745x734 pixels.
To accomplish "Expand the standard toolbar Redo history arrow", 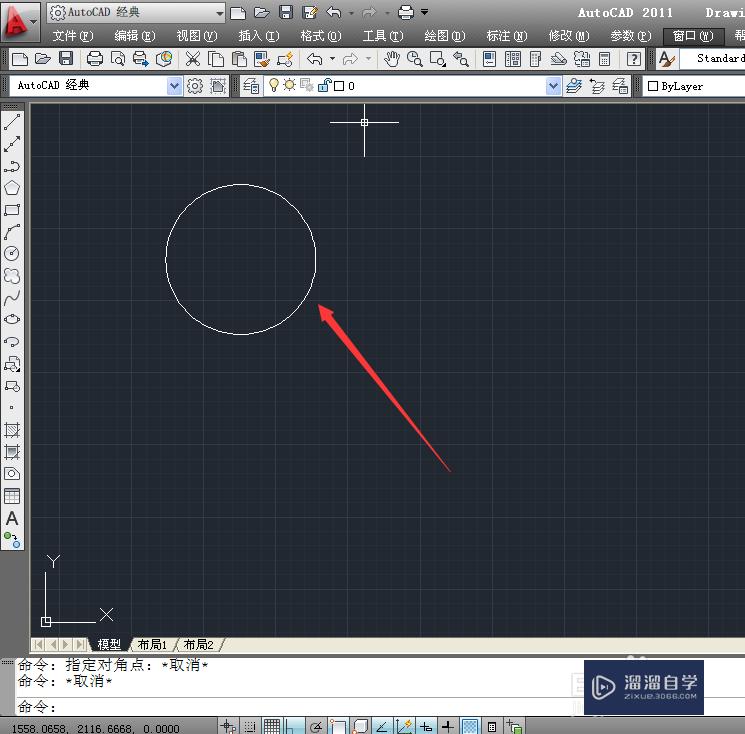I will pos(368,59).
